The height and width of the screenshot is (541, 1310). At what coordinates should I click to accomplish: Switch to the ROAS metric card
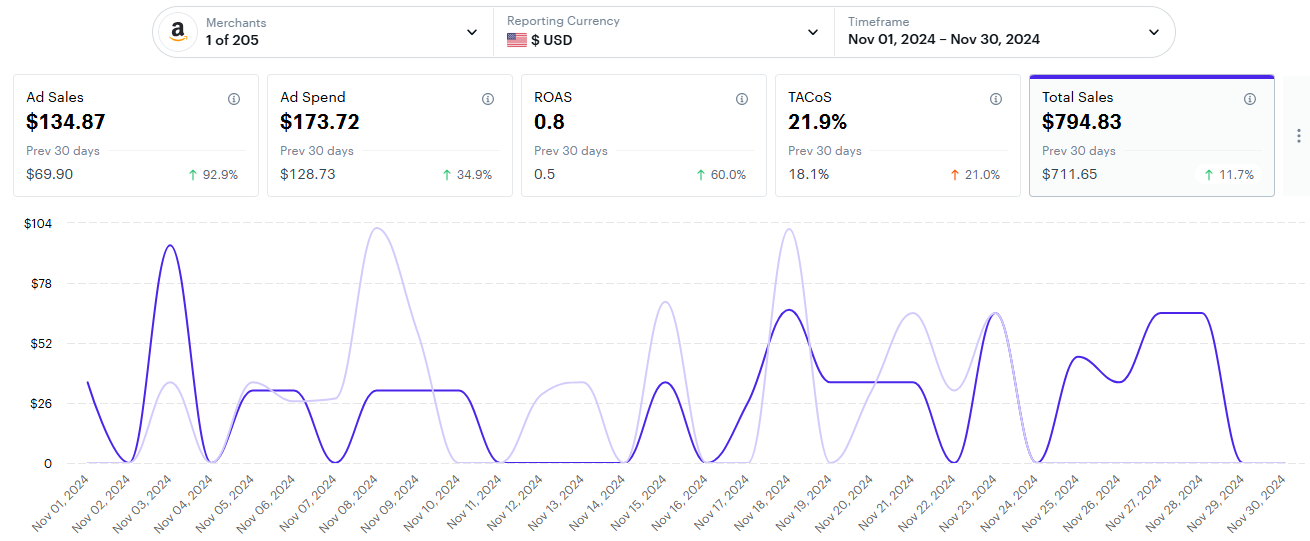[x=644, y=135]
